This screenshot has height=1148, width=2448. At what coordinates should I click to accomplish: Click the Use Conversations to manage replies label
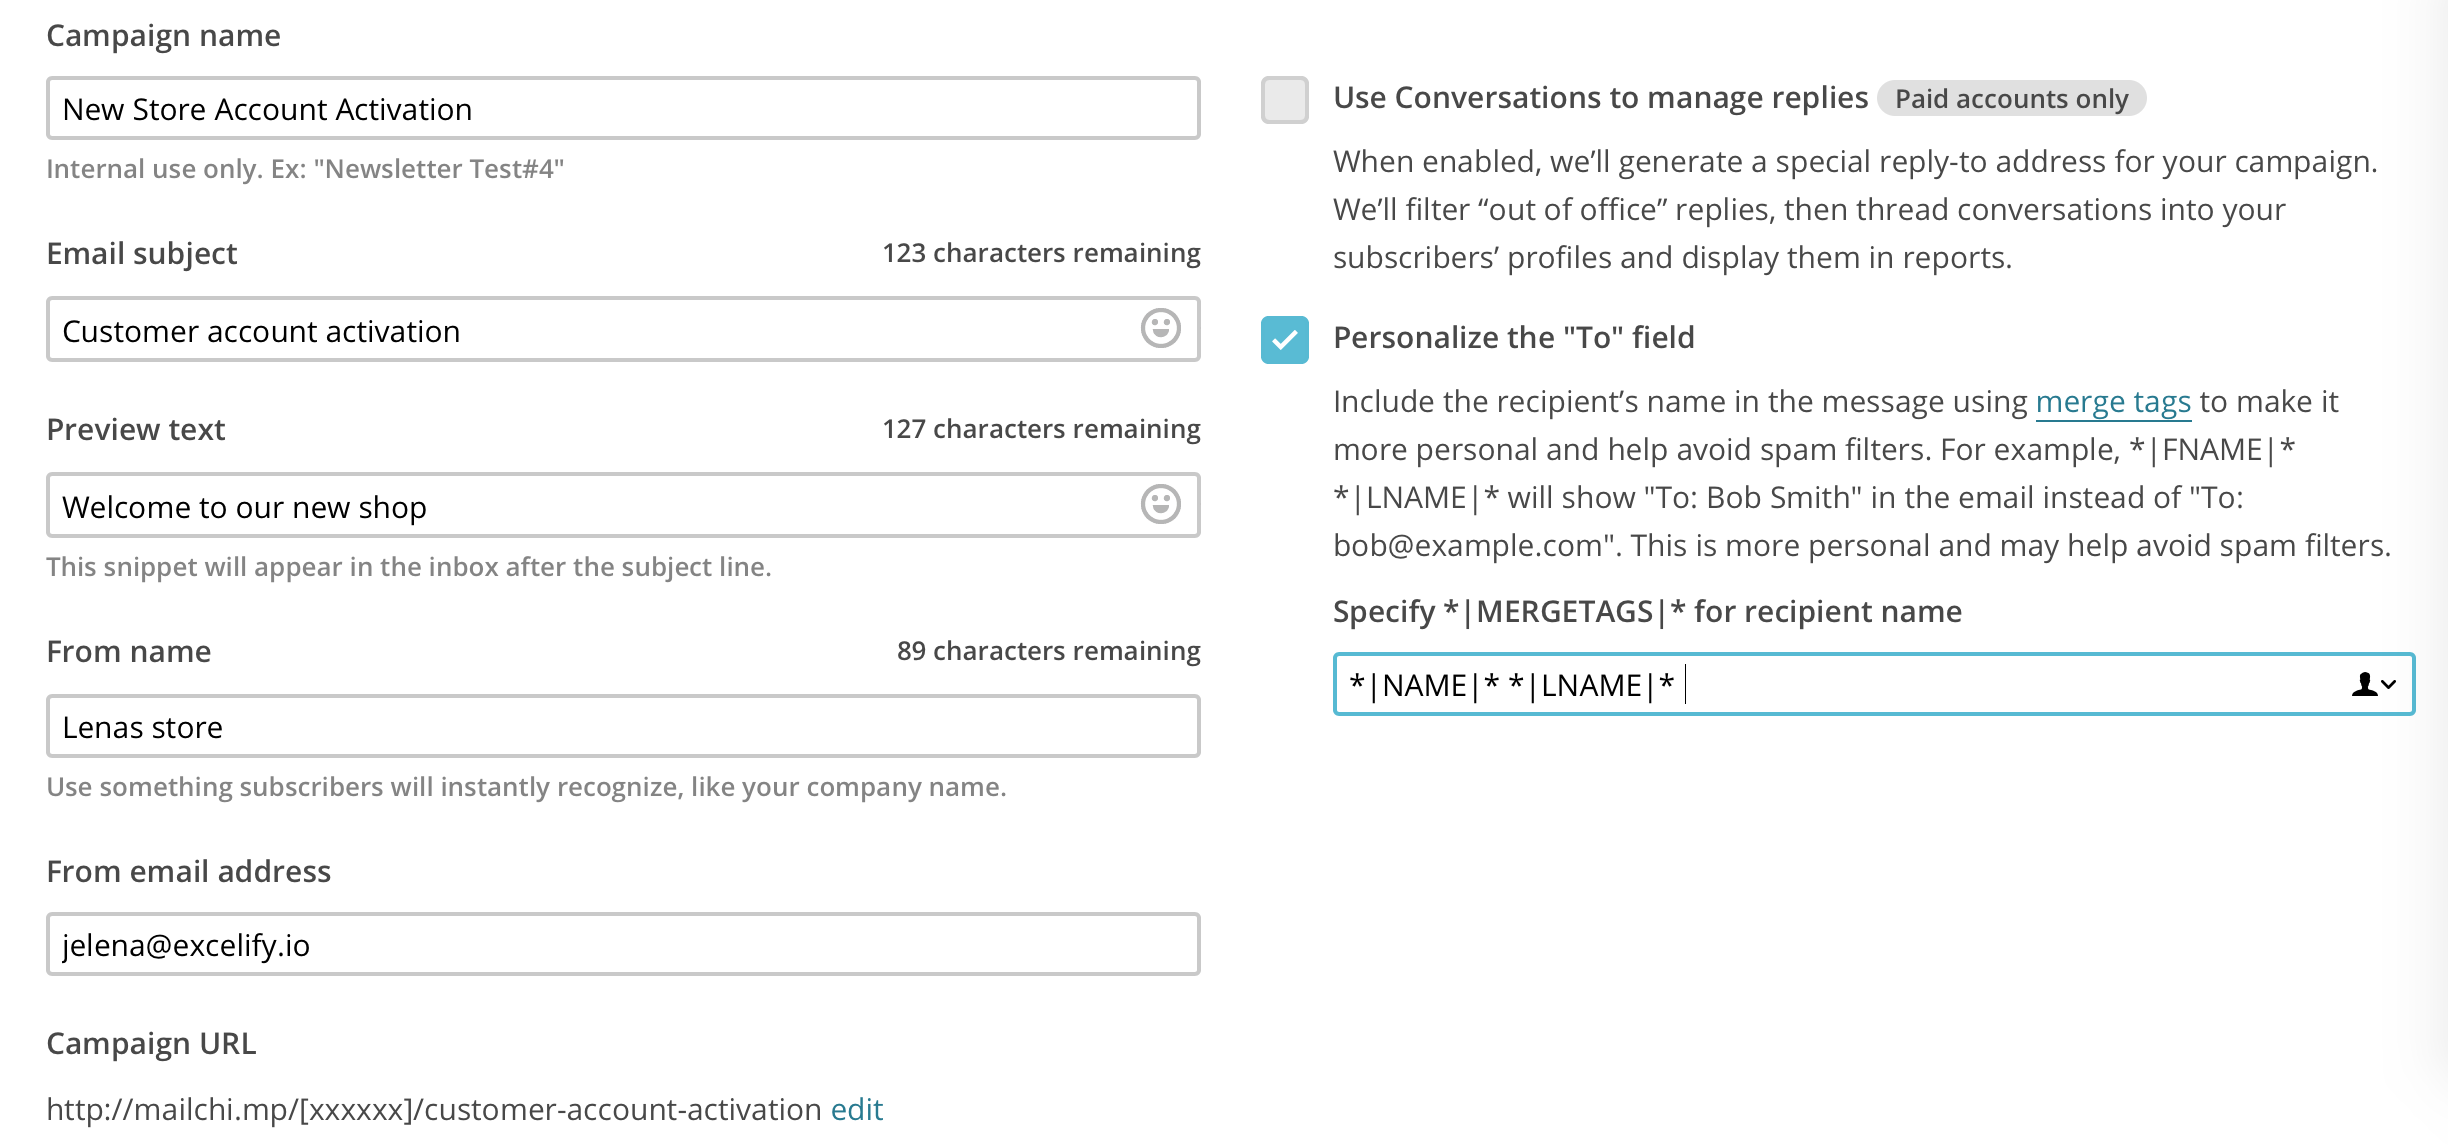(1600, 98)
